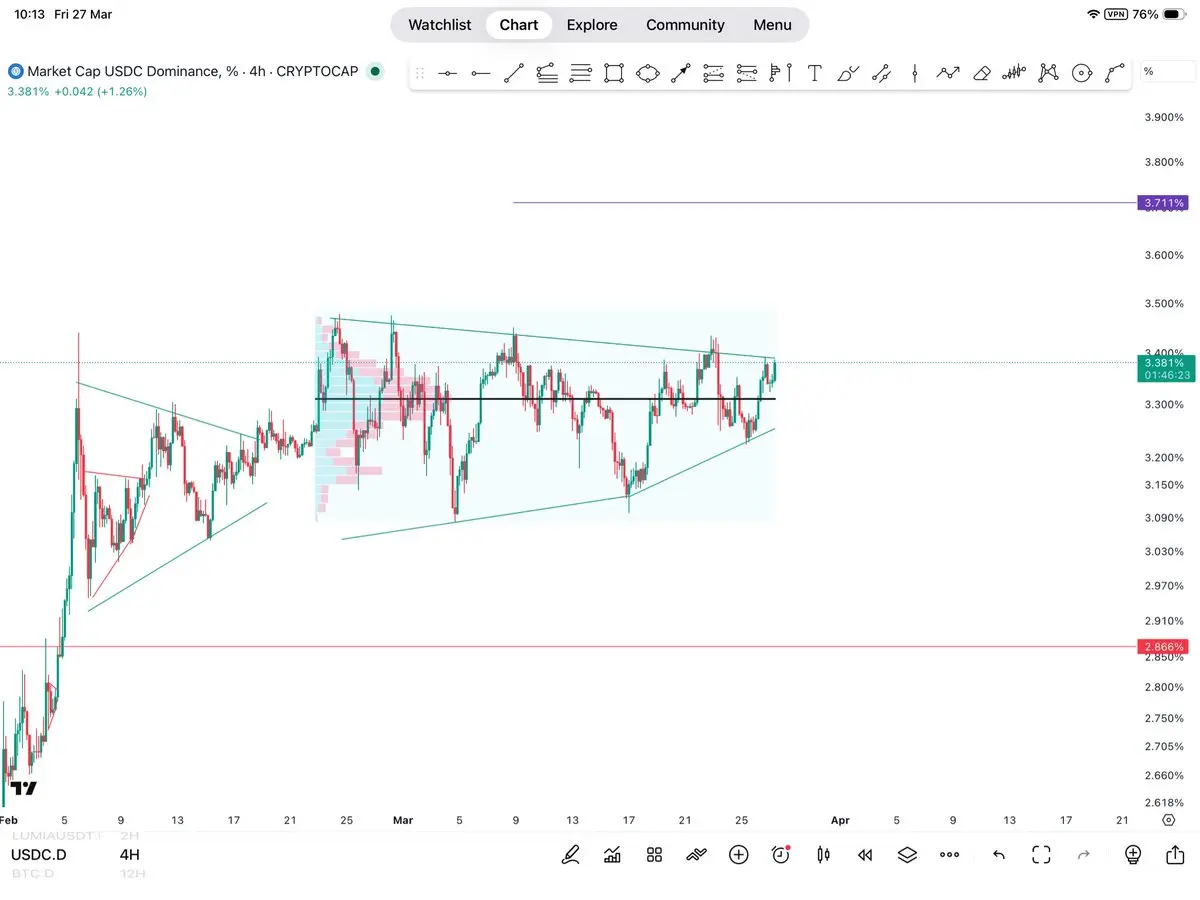Open the three-dots more options
The height and width of the screenshot is (900, 1200).
click(x=950, y=855)
